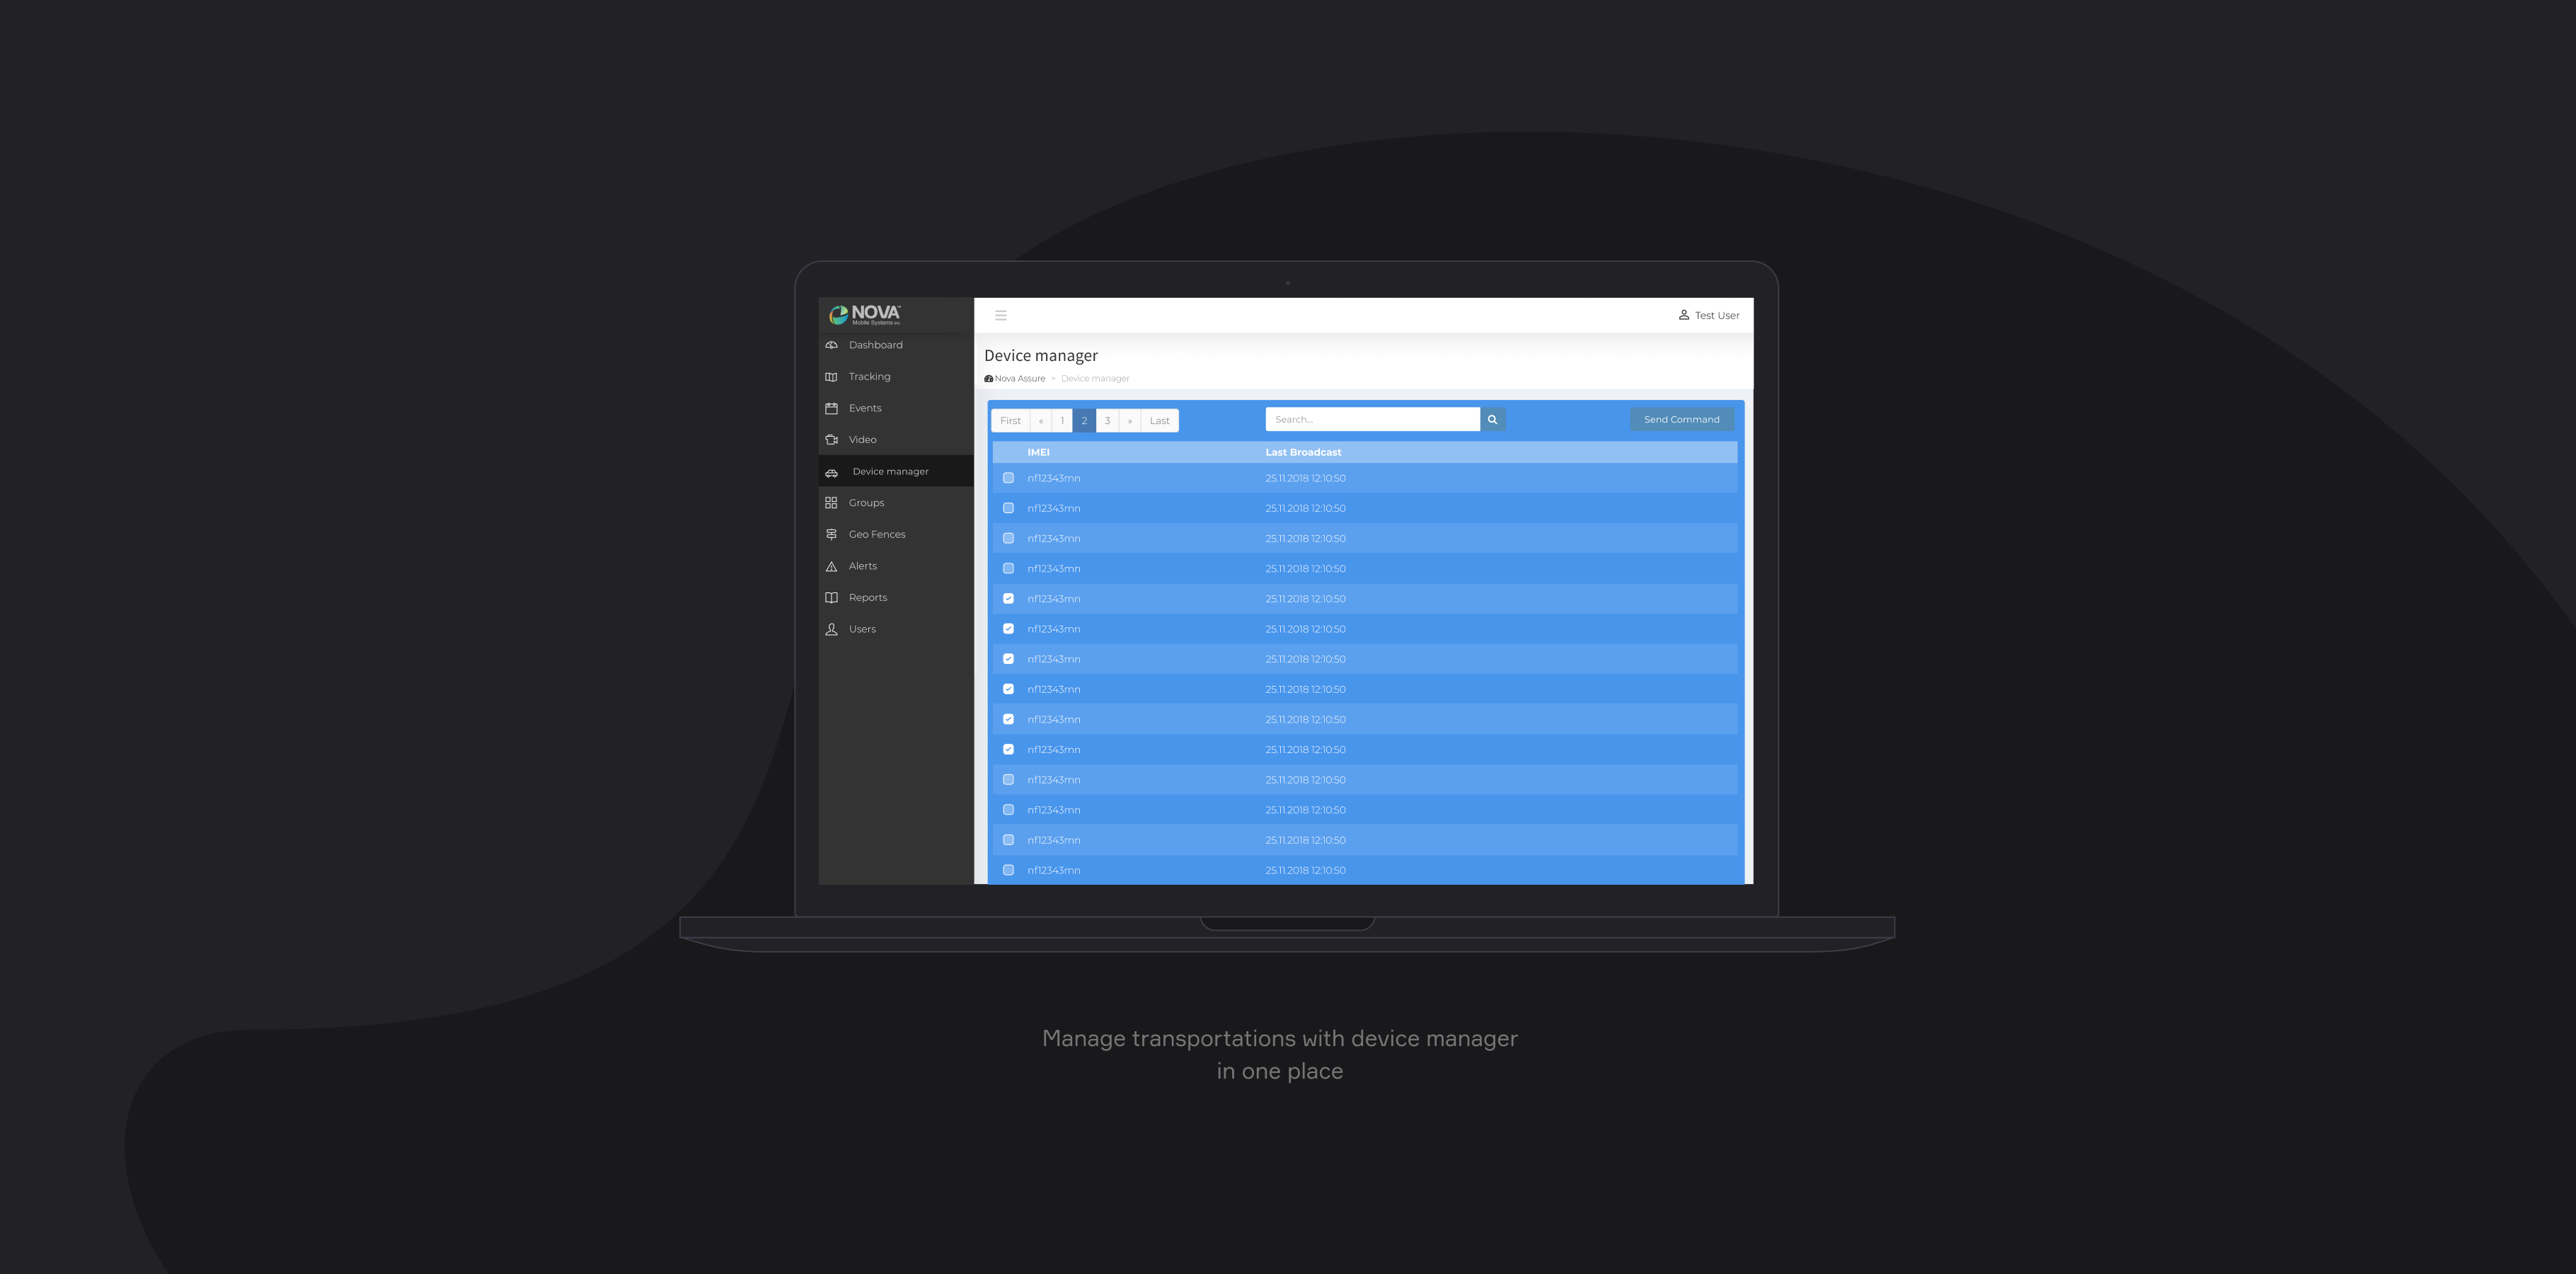Click the Groups icon in sidebar

[832, 501]
